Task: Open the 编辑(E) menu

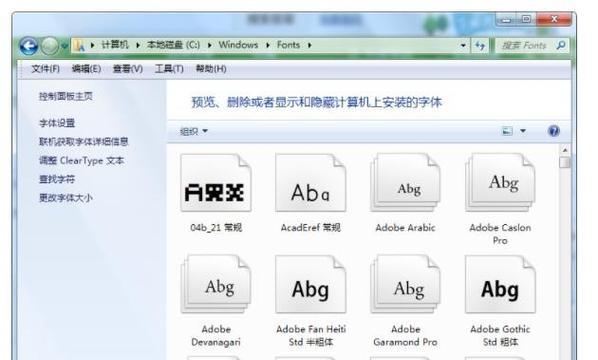Action: (87, 69)
